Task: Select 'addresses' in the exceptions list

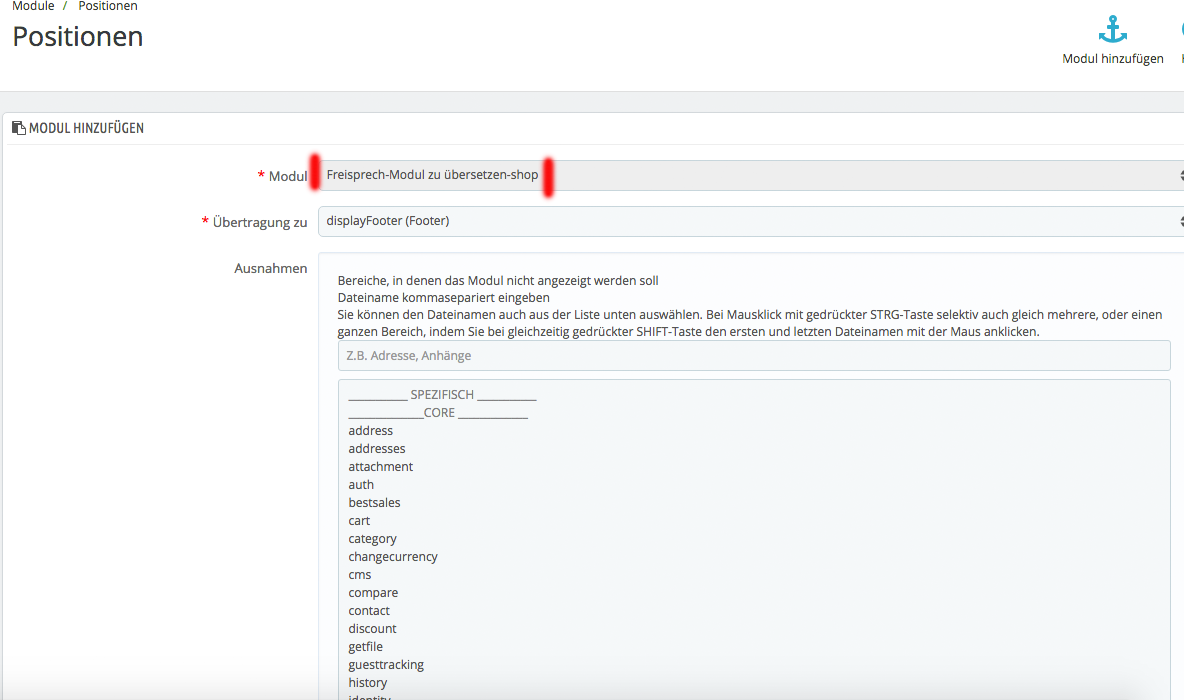Action: [x=377, y=449]
